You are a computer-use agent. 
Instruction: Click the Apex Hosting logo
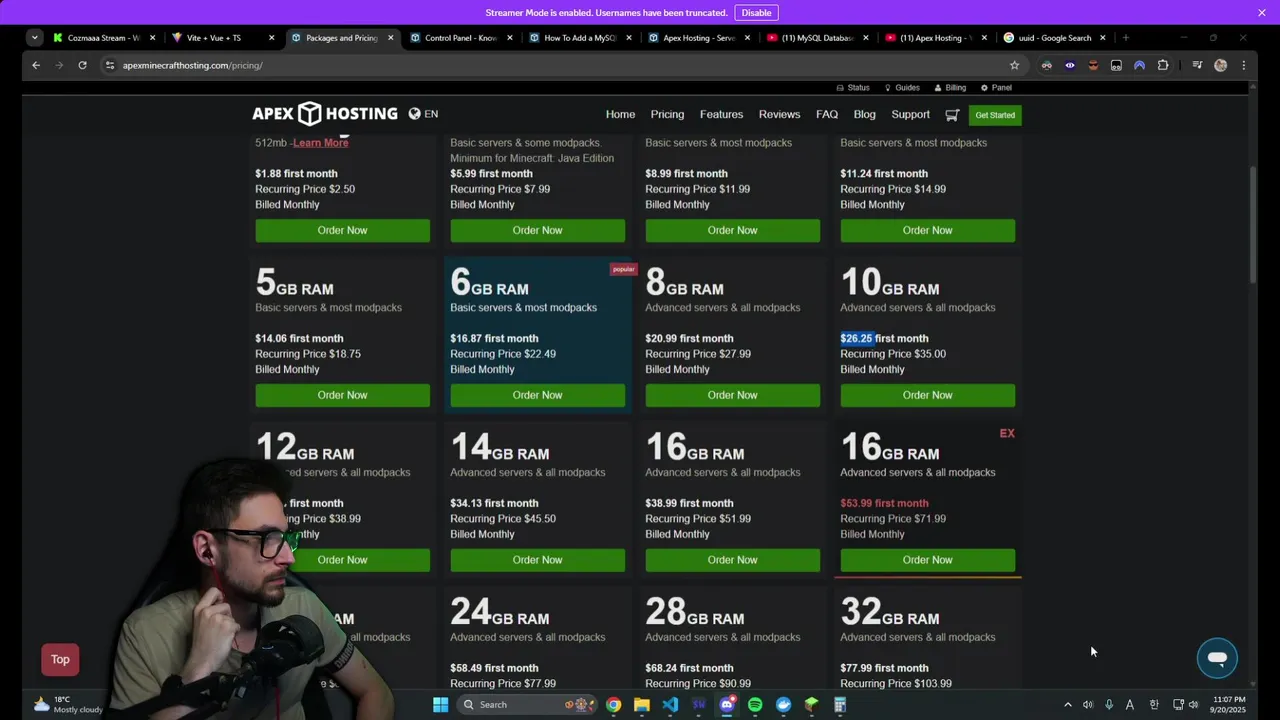tap(324, 114)
